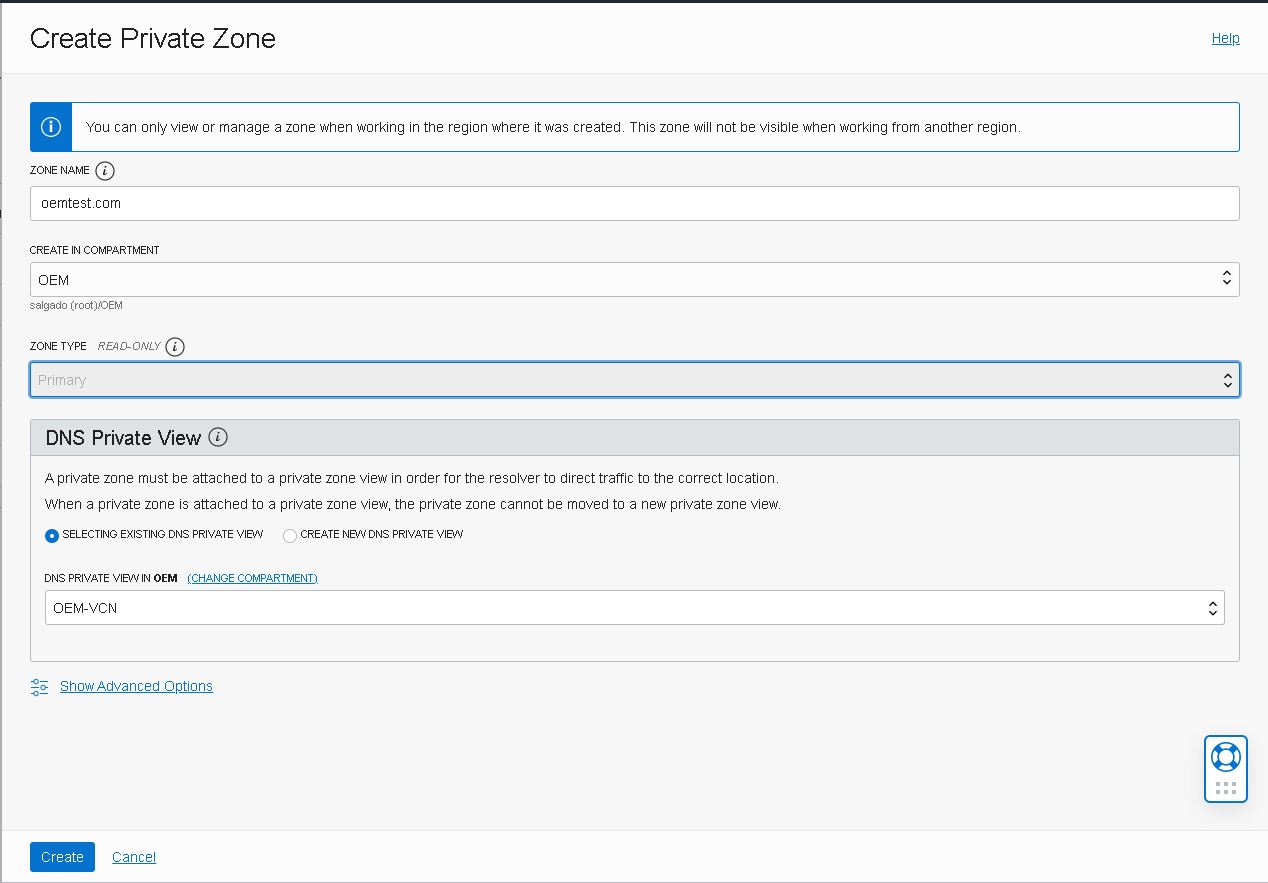Cancel zone creation
The height and width of the screenshot is (883, 1268).
[133, 857]
